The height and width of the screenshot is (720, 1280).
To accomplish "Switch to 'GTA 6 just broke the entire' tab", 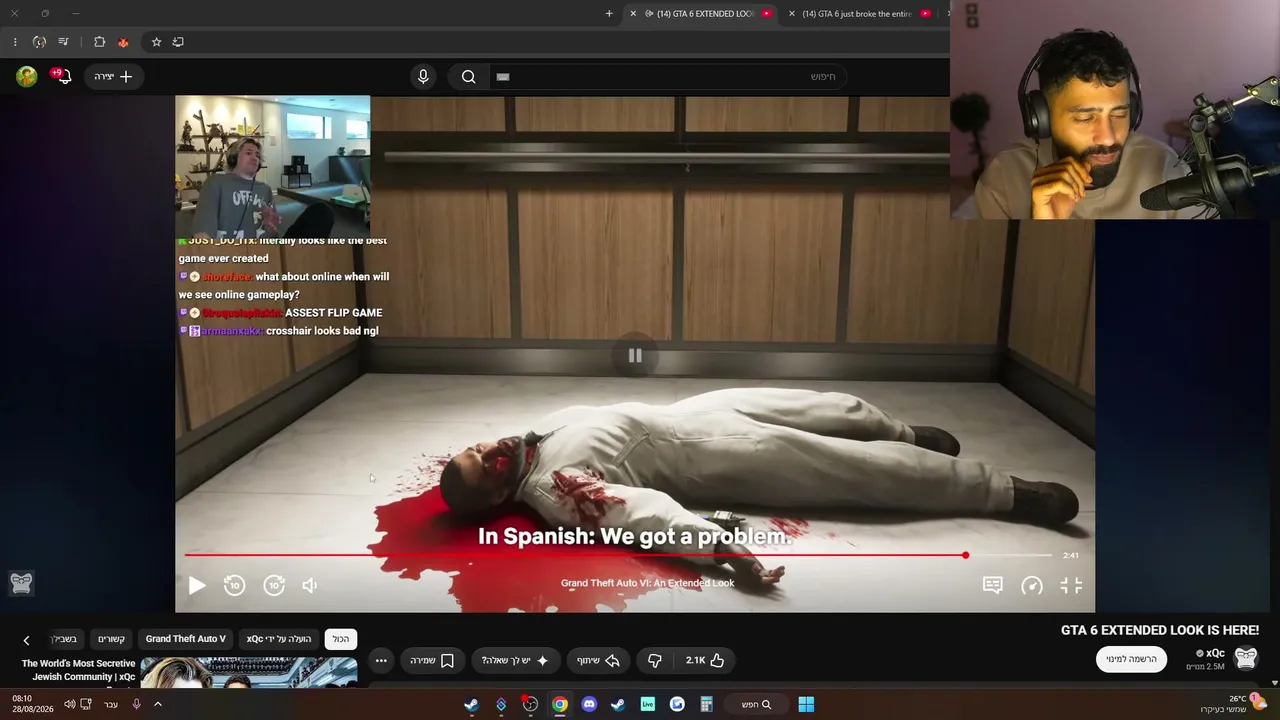I will (860, 14).
